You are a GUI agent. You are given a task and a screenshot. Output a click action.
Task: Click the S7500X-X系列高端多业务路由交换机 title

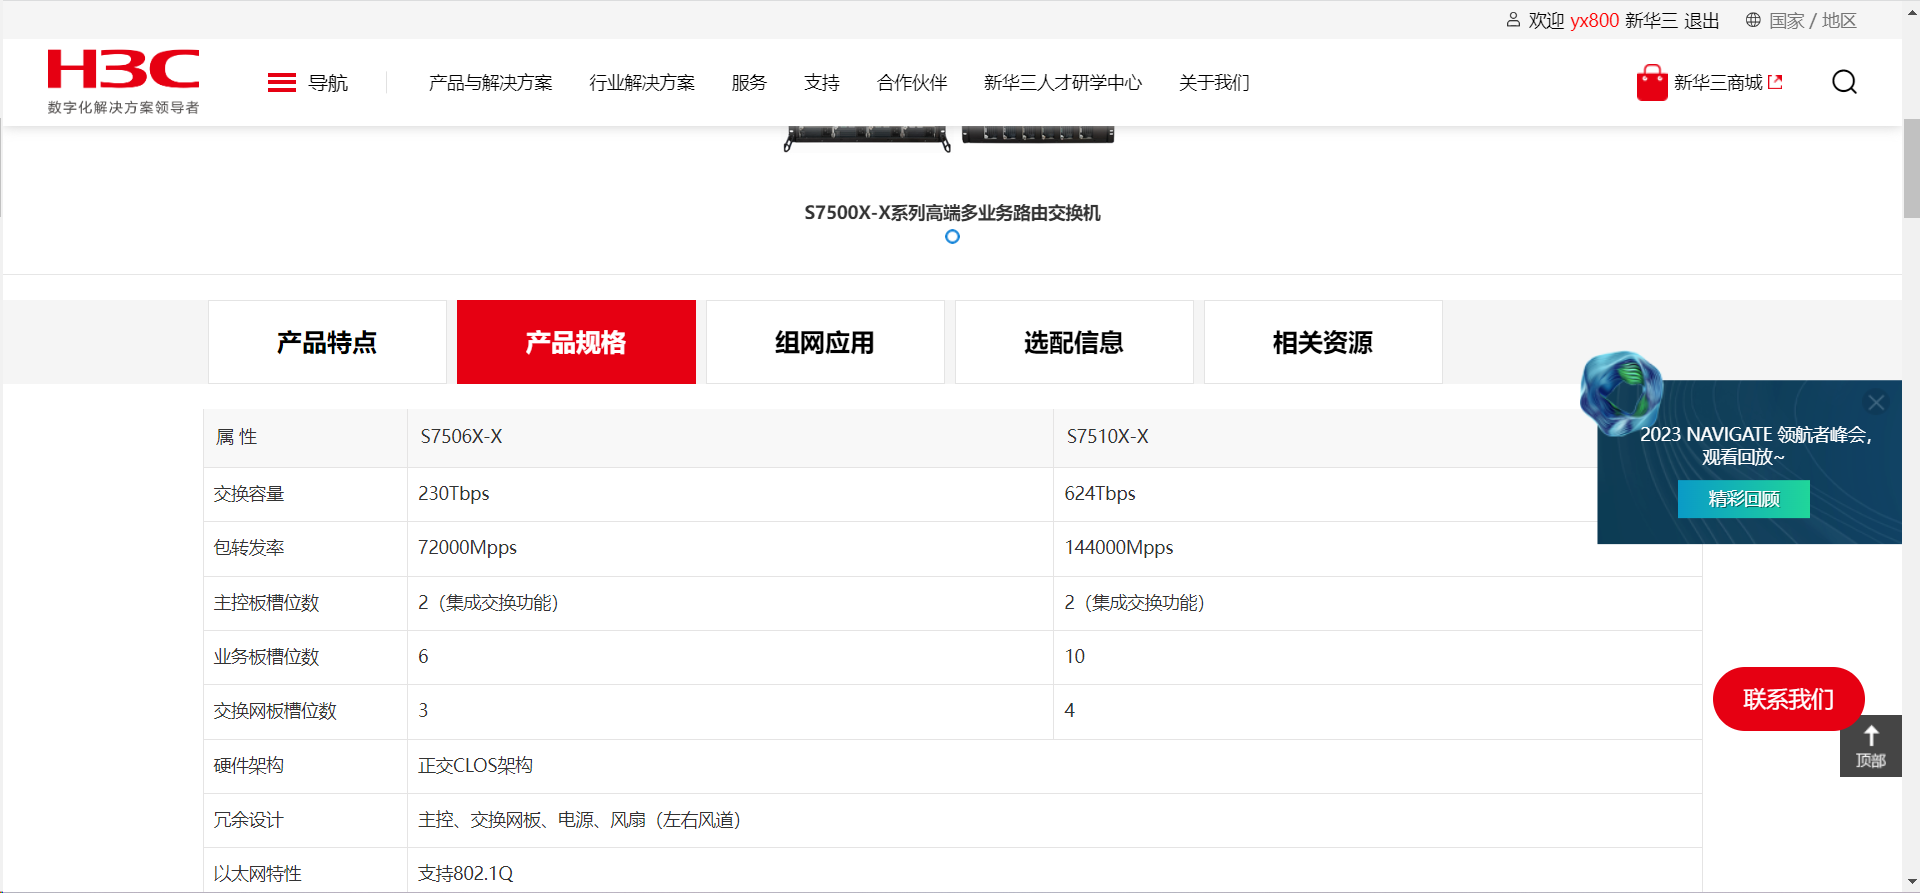952,213
